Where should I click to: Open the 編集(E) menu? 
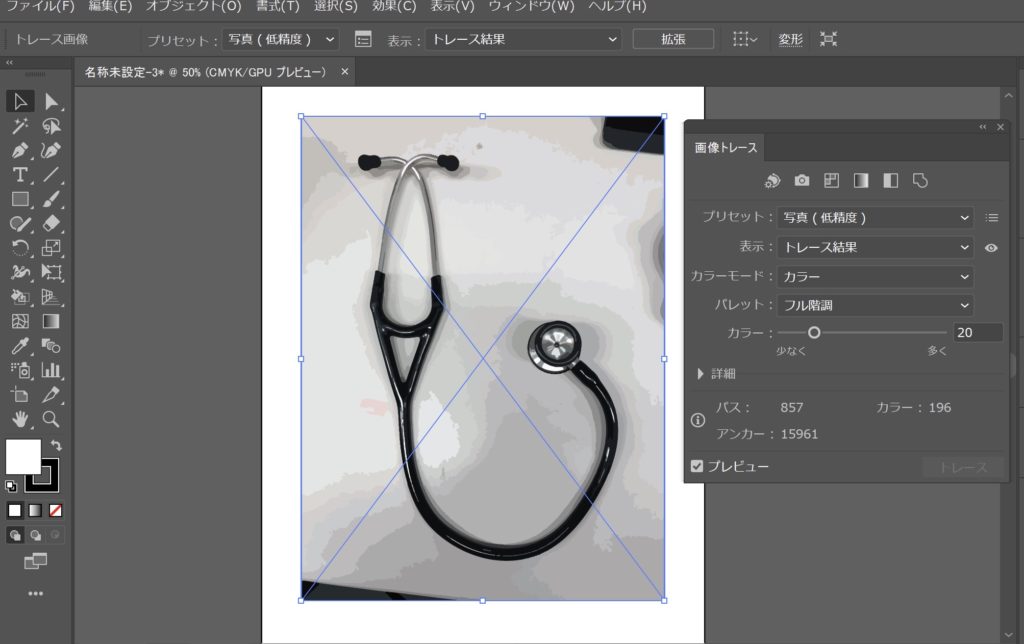pyautogui.click(x=110, y=7)
